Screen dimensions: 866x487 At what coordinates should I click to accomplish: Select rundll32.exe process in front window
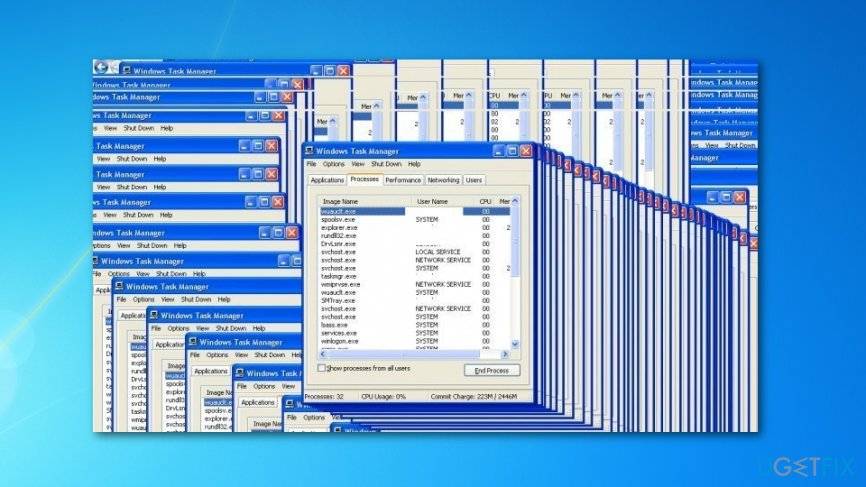tap(339, 236)
